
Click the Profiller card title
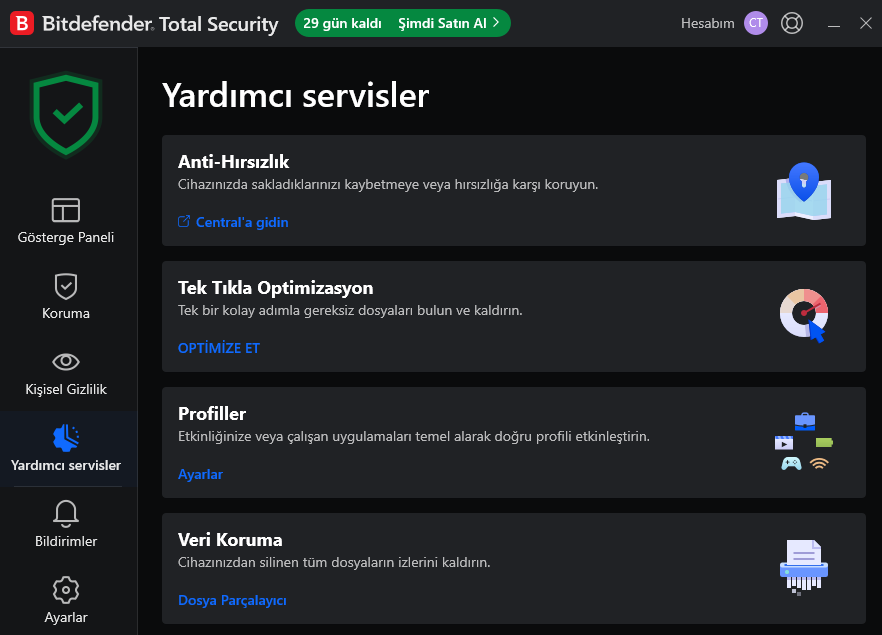pyautogui.click(x=212, y=414)
